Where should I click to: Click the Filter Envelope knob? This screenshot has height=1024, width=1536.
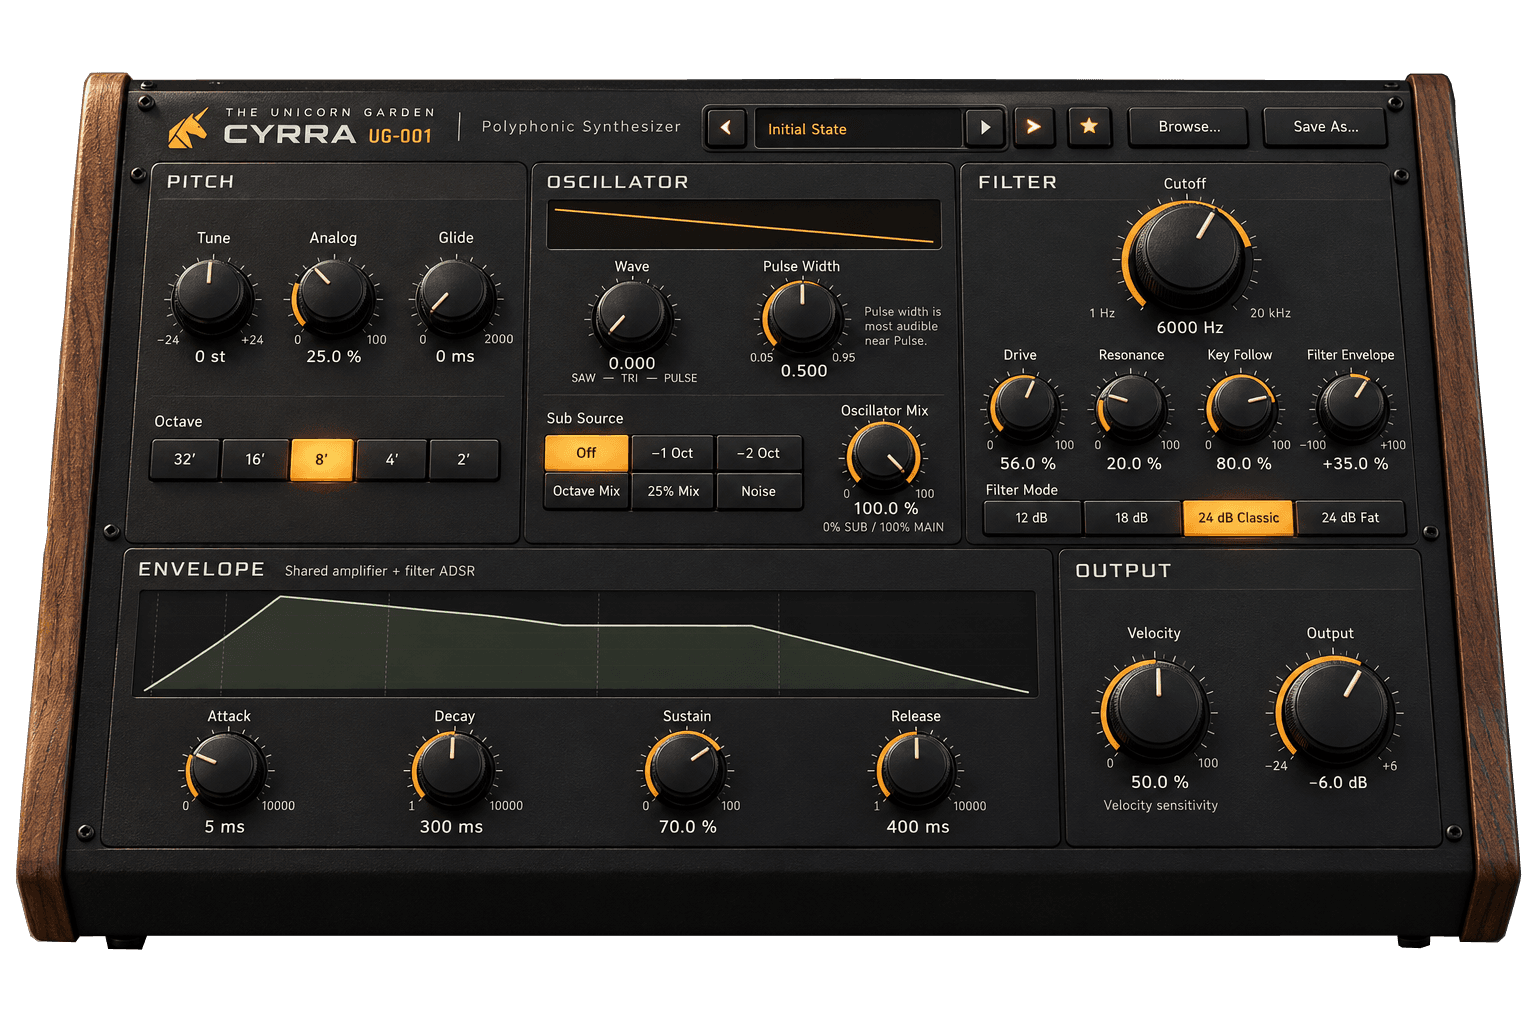(x=1352, y=406)
